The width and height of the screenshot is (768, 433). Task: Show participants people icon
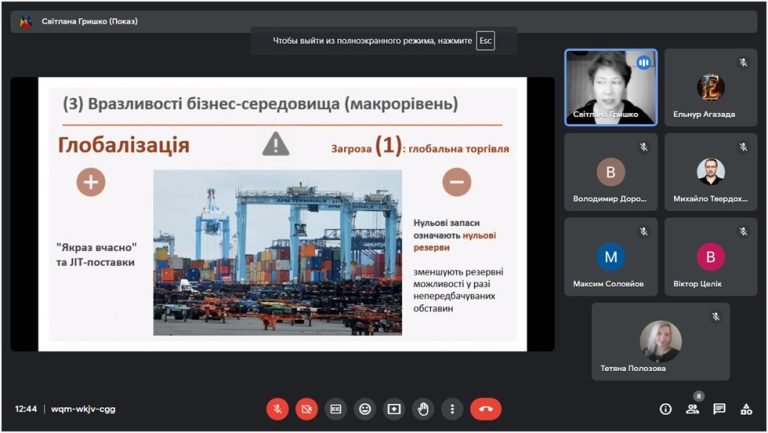tap(693, 409)
